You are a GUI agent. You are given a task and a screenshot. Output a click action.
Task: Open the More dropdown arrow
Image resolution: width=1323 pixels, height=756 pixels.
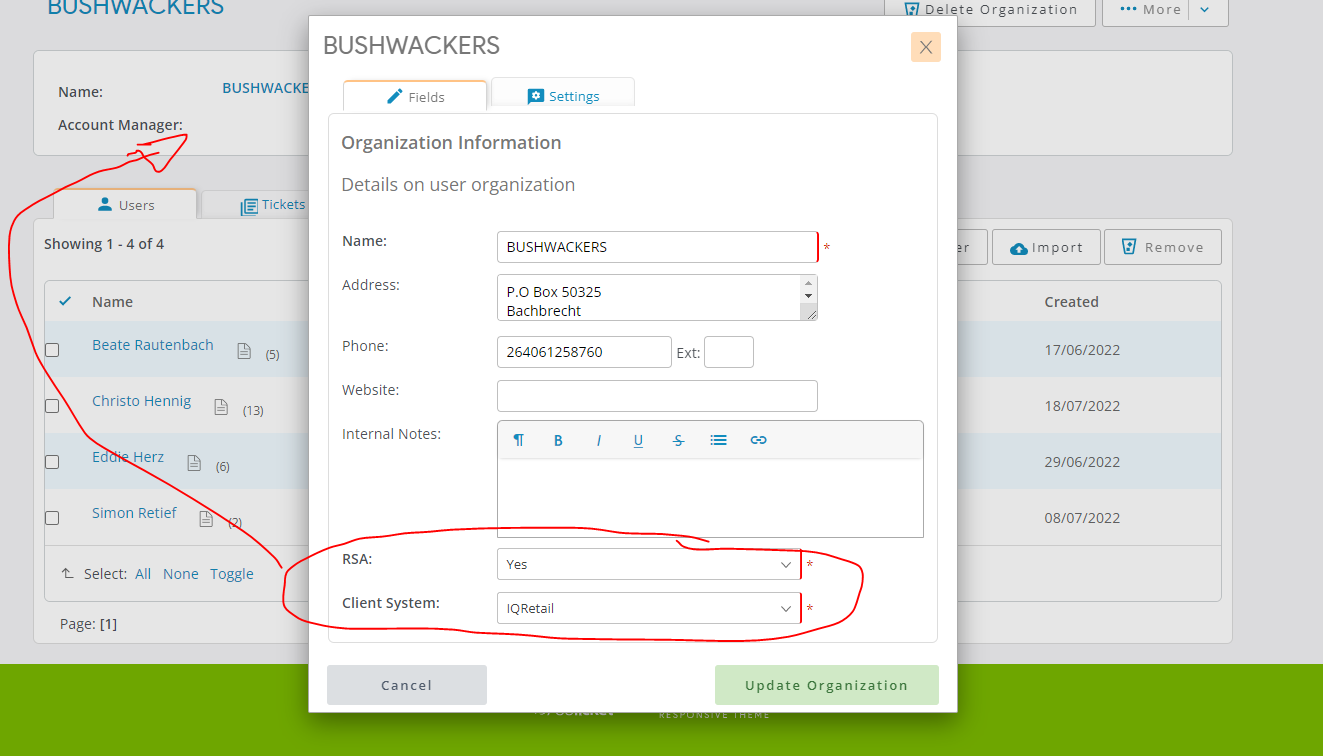pyautogui.click(x=1205, y=10)
